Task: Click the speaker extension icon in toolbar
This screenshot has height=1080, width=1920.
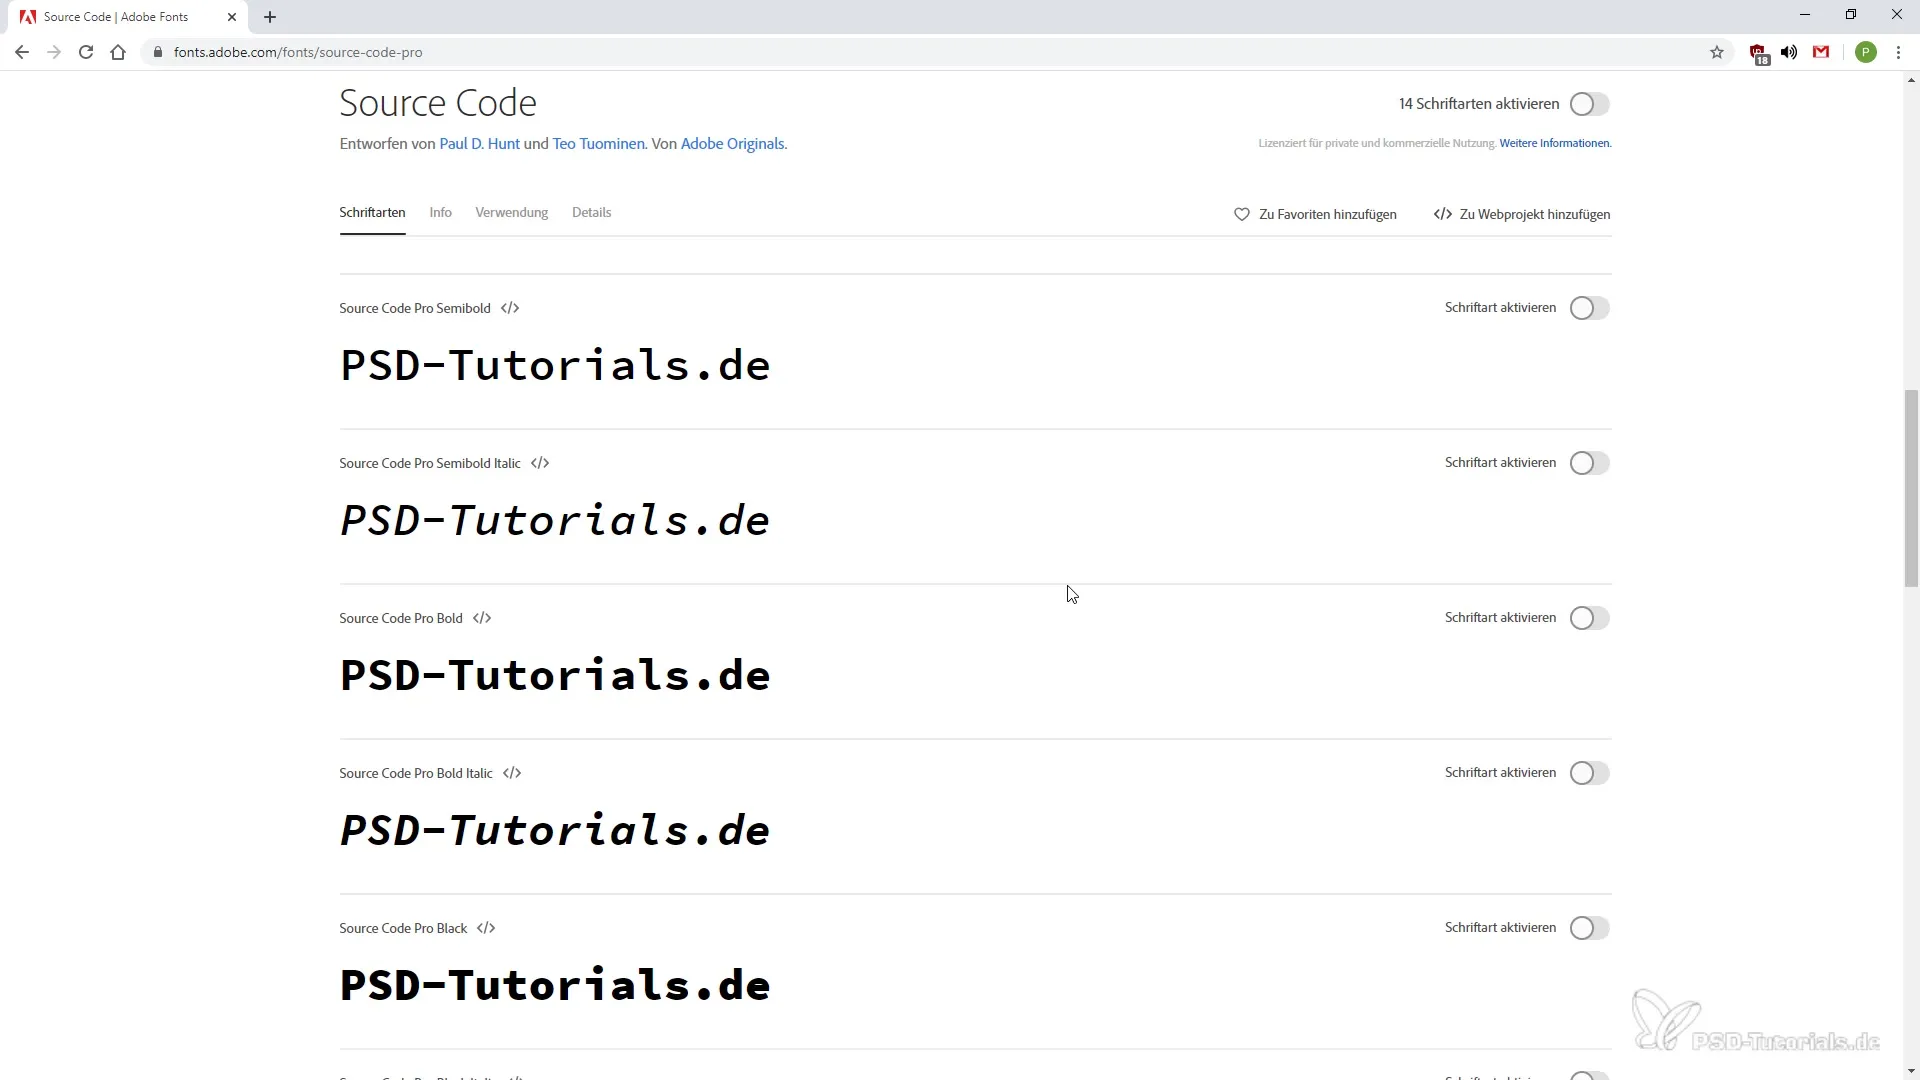Action: 1789,52
